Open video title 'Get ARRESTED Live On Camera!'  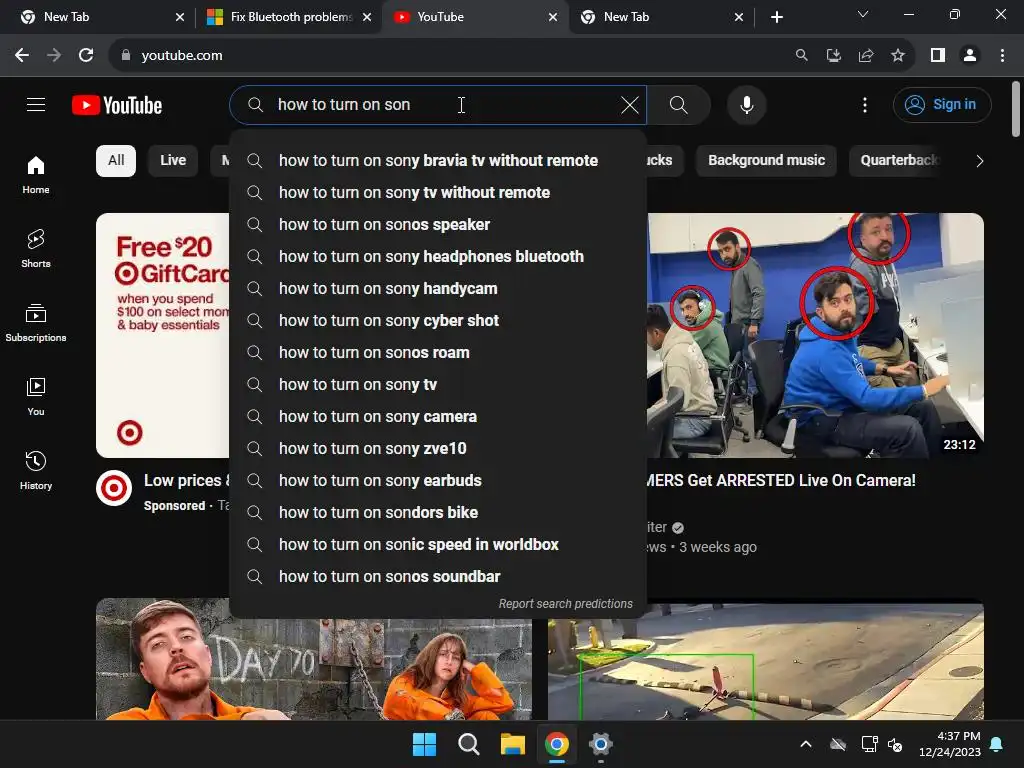(780, 481)
